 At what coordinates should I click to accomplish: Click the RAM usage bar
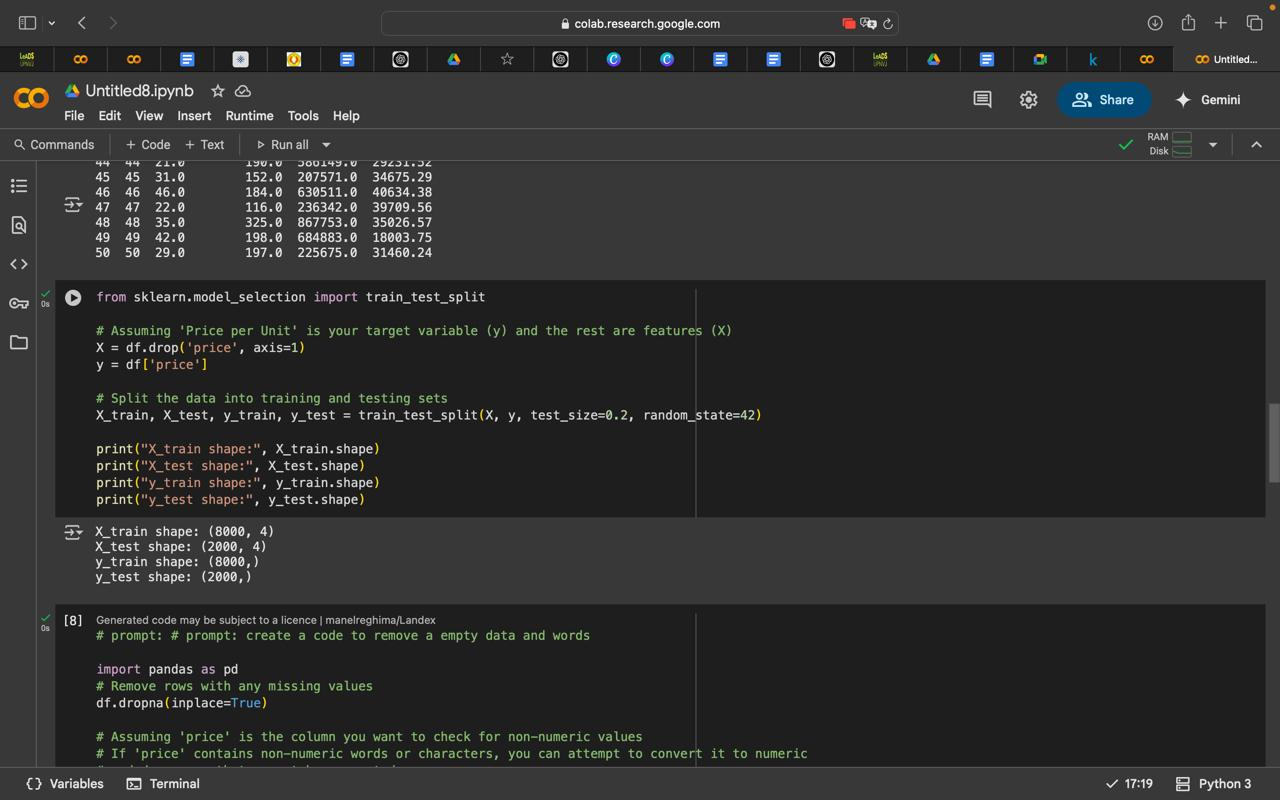pos(1181,137)
